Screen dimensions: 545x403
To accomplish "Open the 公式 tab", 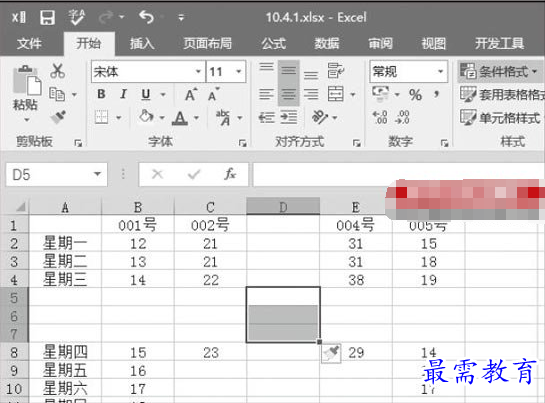I will click(274, 44).
